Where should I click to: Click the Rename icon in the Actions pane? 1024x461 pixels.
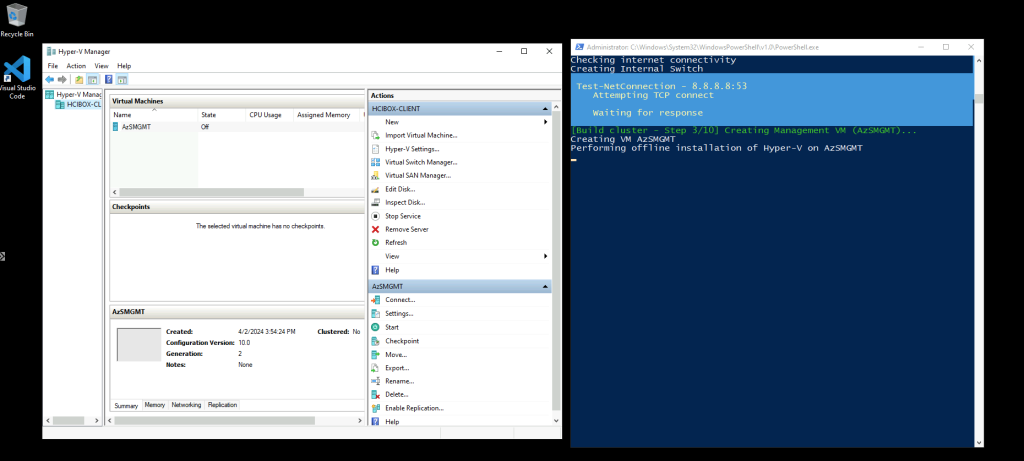[x=376, y=381]
